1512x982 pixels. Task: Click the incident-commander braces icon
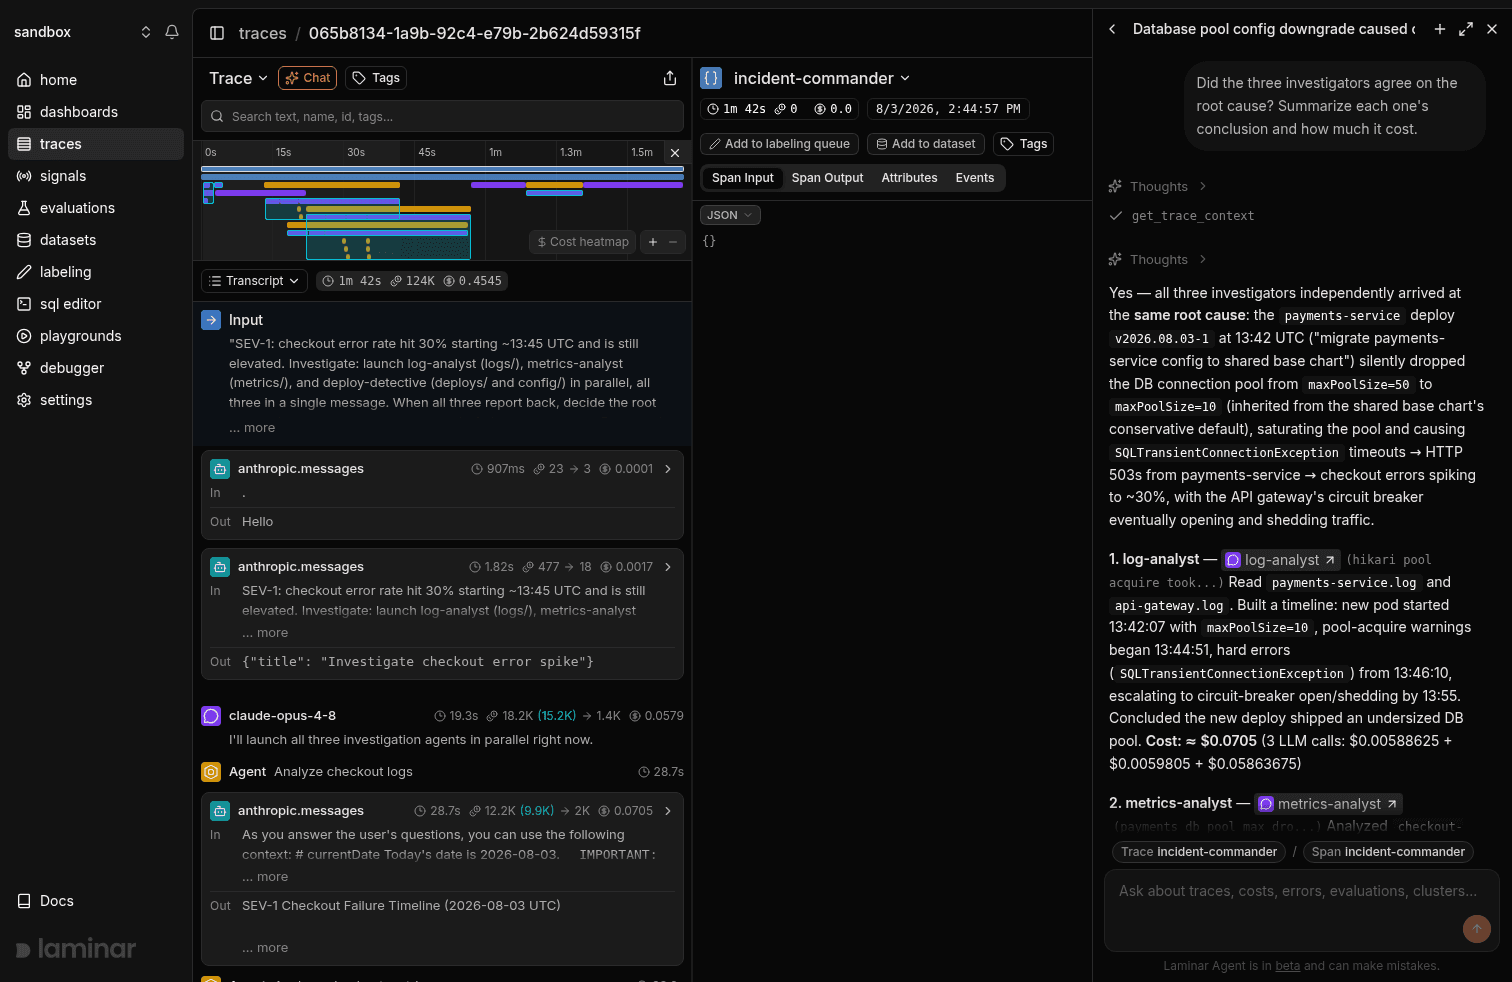pyautogui.click(x=711, y=78)
